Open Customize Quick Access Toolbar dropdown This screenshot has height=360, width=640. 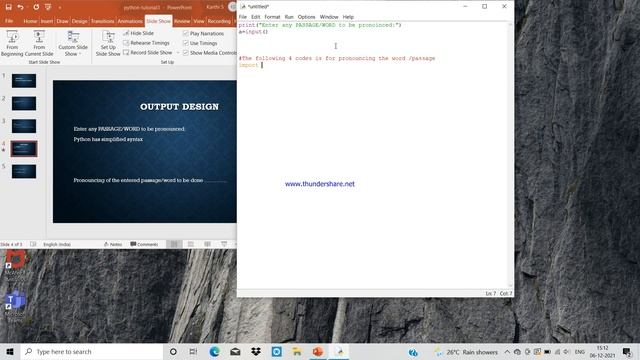[60, 7]
